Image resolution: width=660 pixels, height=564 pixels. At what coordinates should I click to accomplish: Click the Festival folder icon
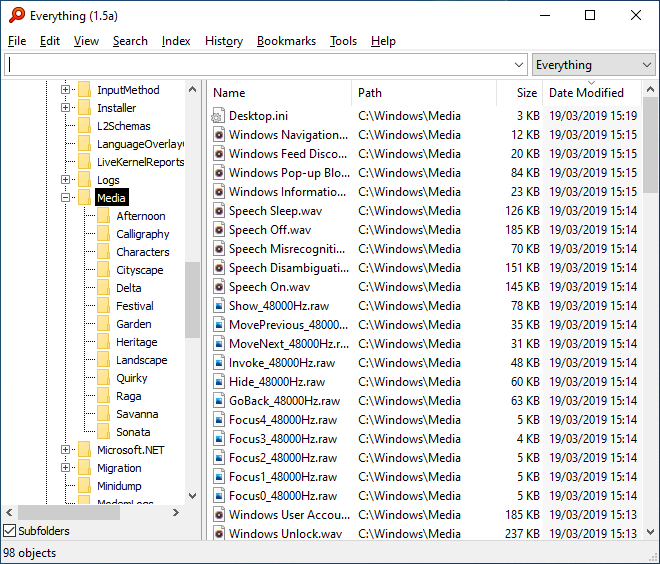point(104,306)
